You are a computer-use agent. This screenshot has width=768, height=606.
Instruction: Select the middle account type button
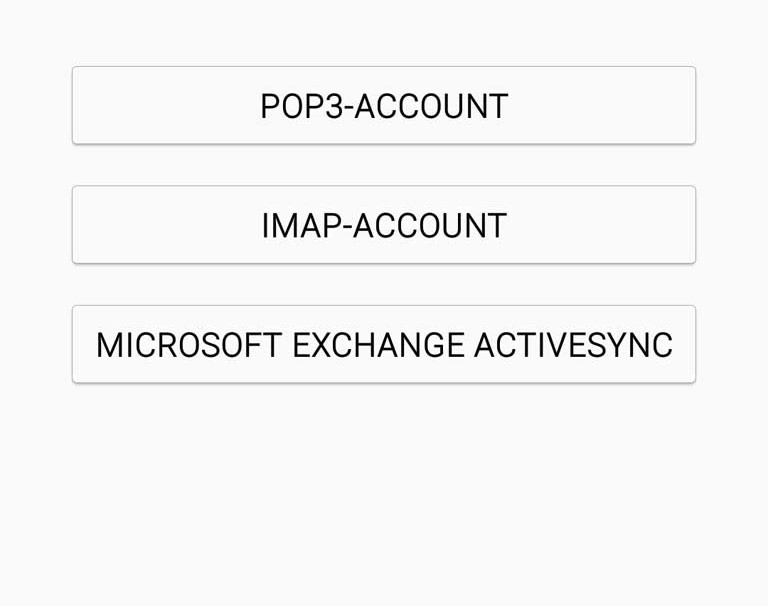384,225
